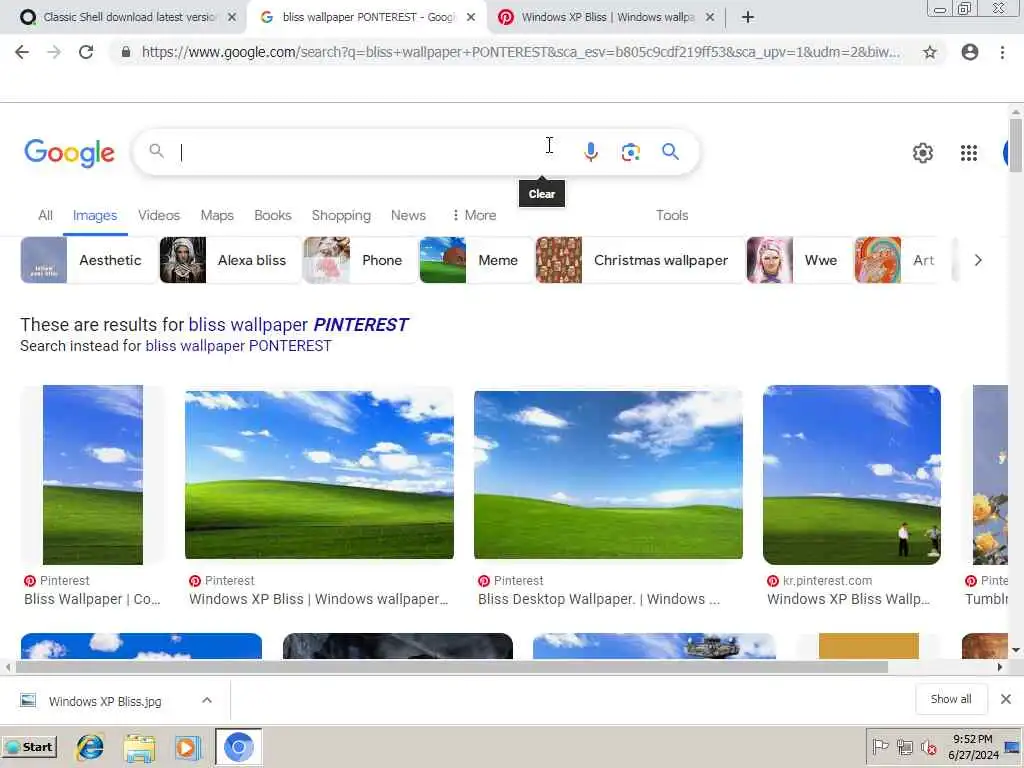Click the taskbar clock showing 9:52 PM
The height and width of the screenshot is (768, 1024).
[x=973, y=747]
